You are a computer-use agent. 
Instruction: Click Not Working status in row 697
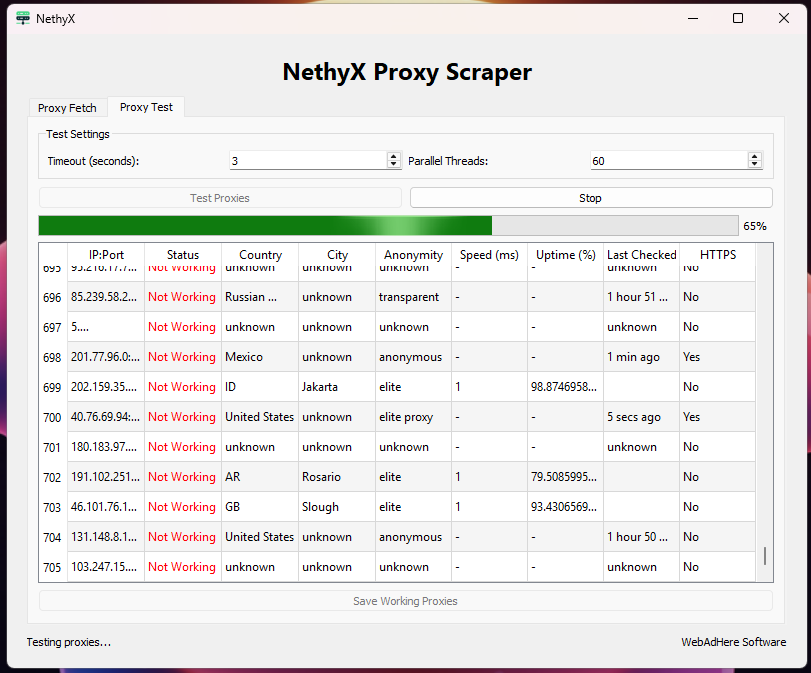(182, 327)
